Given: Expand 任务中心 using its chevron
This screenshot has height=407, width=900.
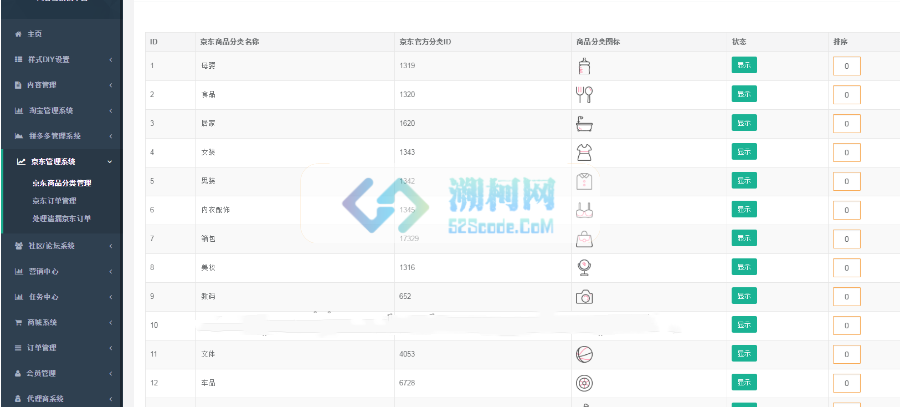Looking at the screenshot, I should tap(110, 297).
